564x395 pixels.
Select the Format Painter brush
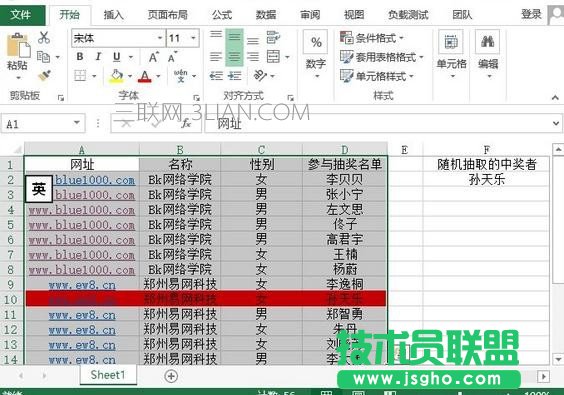click(44, 76)
